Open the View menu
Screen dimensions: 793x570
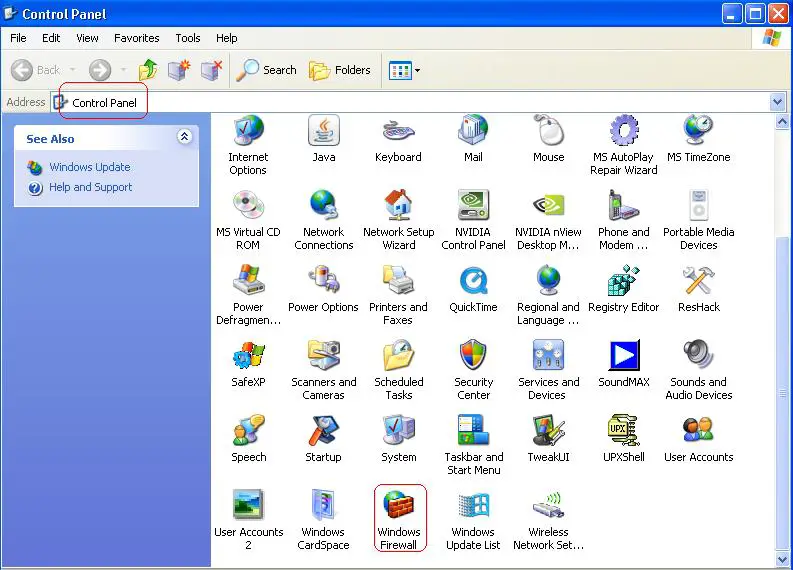pyautogui.click(x=87, y=38)
